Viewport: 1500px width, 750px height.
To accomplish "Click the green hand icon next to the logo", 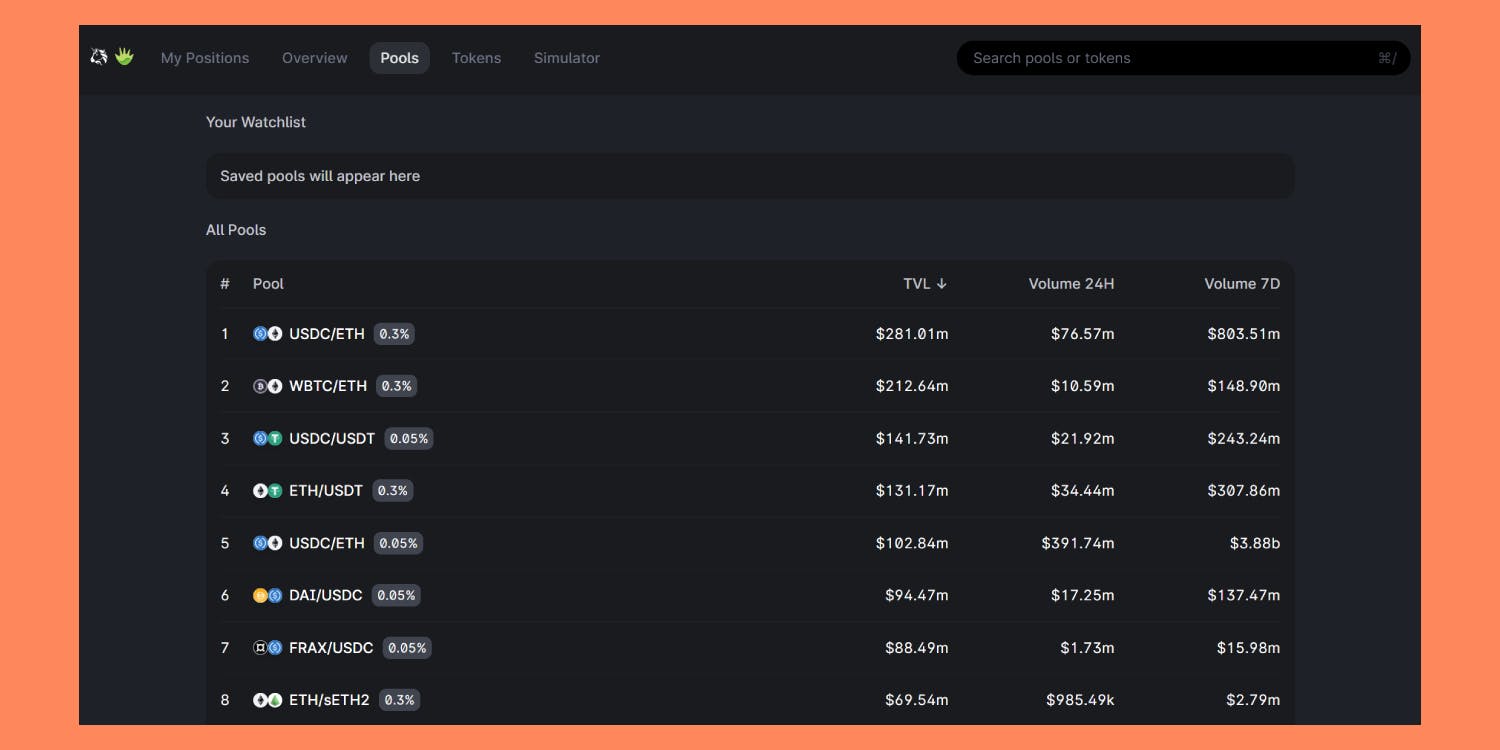I will point(122,57).
